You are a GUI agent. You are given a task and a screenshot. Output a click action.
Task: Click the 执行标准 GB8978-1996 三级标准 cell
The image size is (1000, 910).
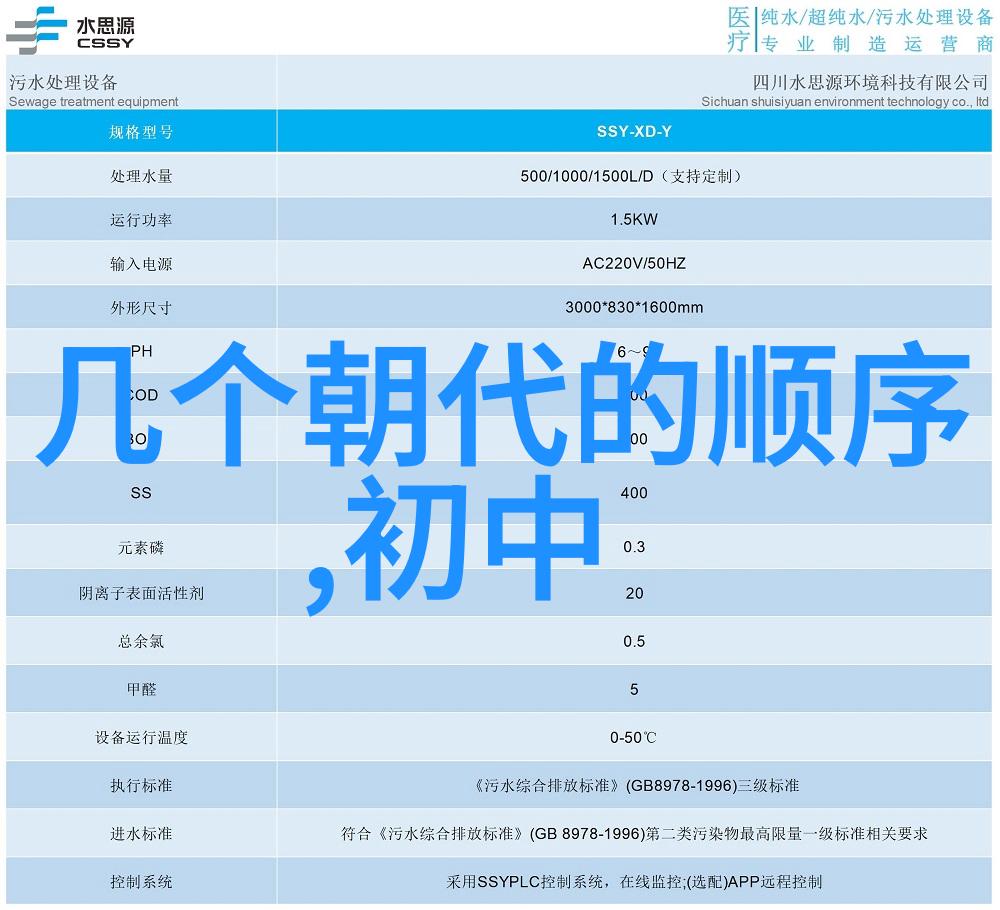coord(634,786)
